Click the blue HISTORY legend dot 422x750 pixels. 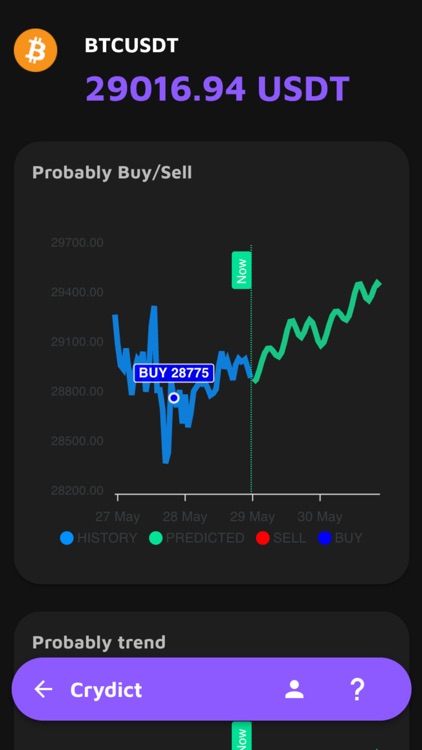pos(67,538)
